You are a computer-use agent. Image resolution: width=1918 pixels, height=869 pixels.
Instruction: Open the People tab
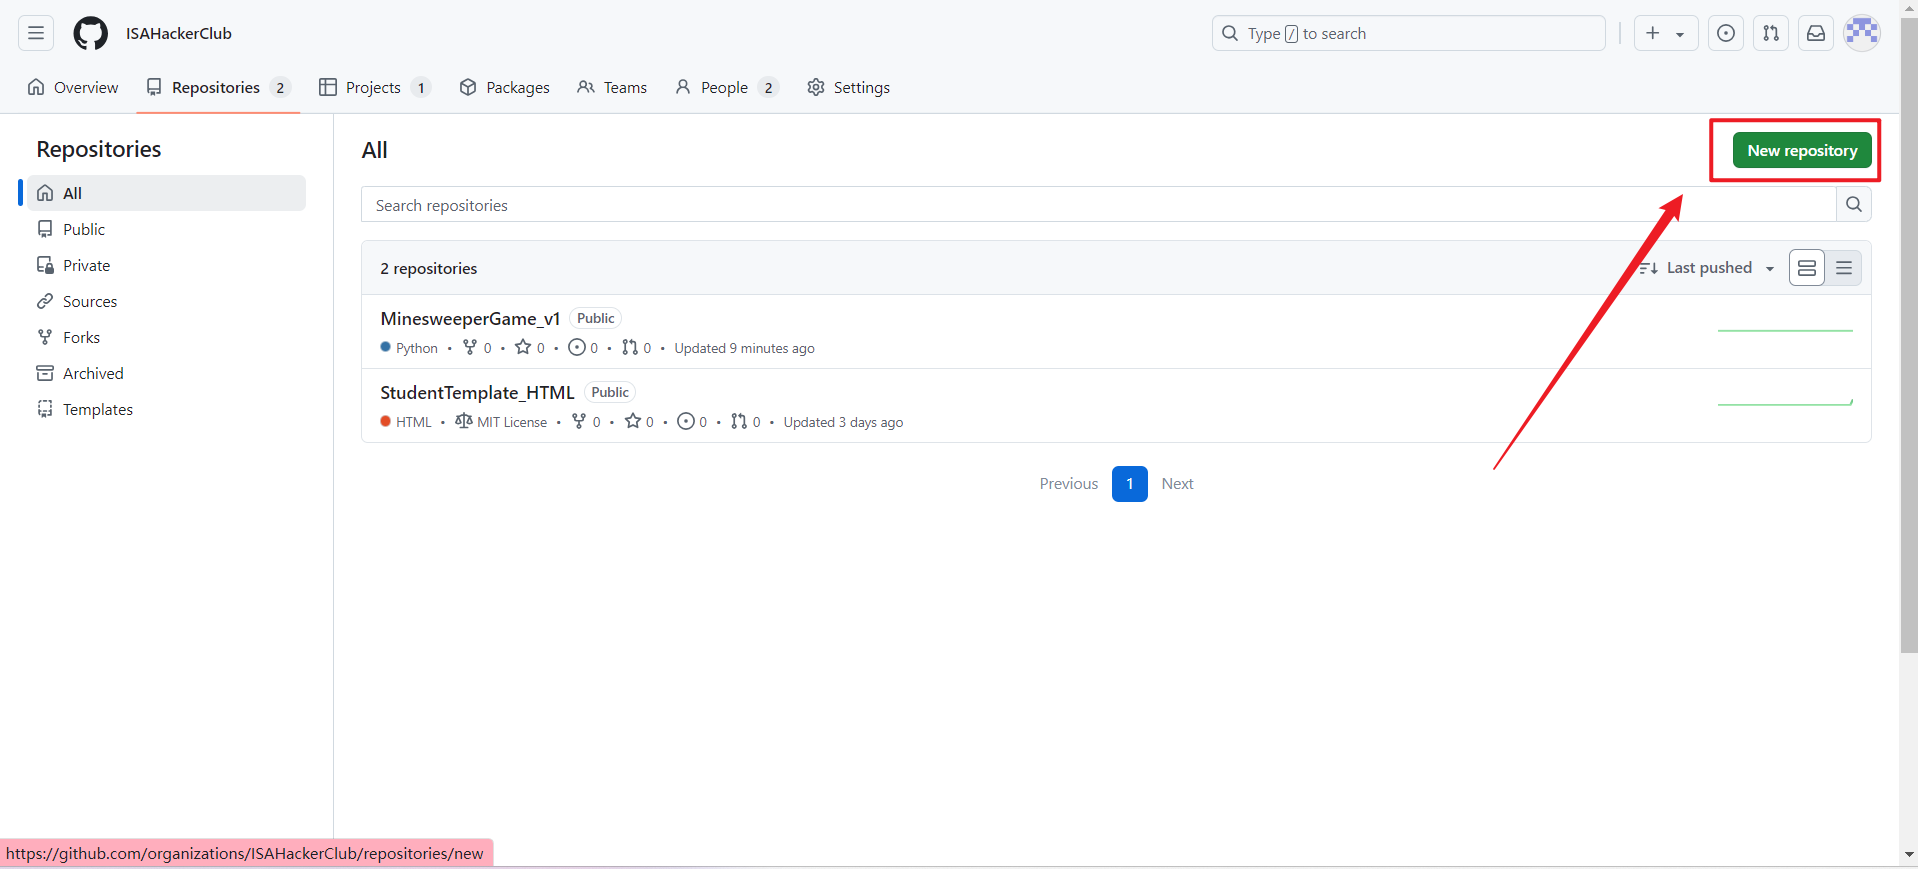point(726,88)
